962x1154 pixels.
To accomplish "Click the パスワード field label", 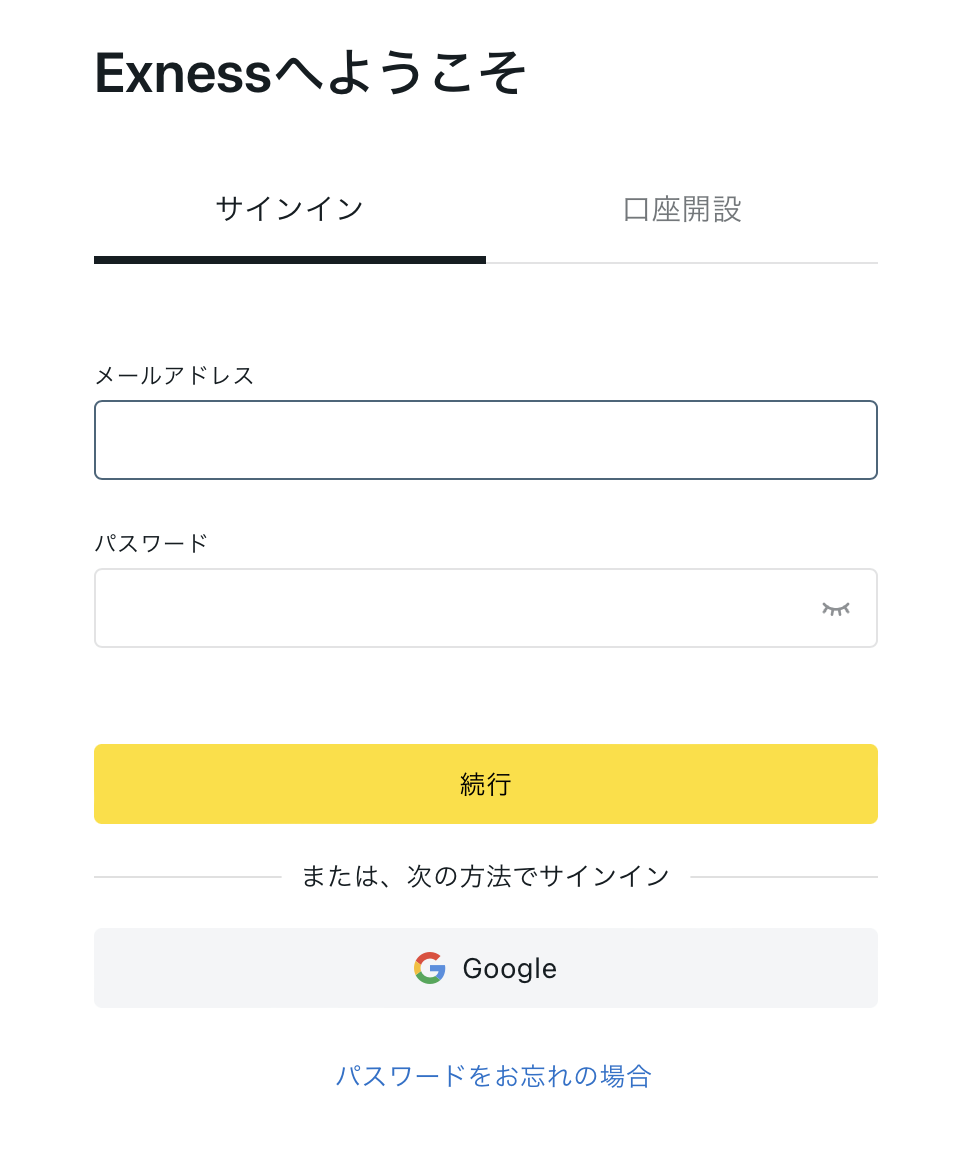I will 151,543.
